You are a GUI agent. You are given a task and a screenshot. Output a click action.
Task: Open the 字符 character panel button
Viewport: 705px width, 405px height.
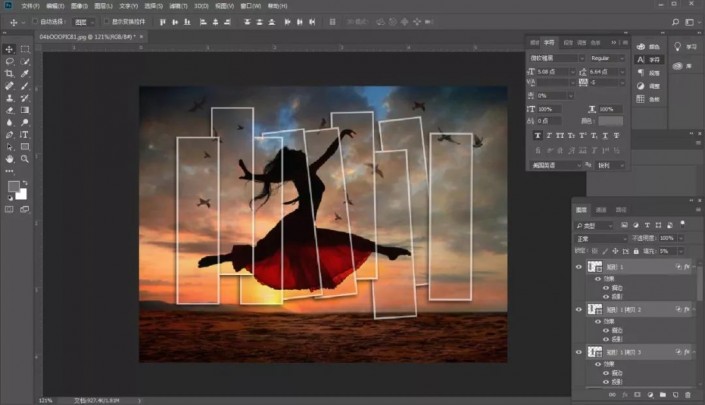648,59
